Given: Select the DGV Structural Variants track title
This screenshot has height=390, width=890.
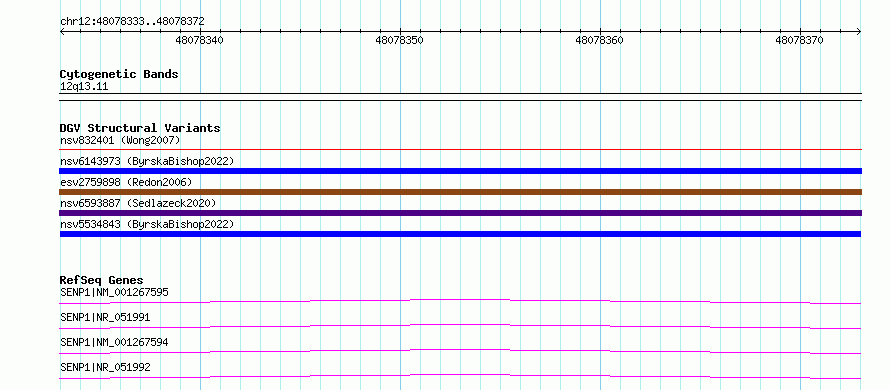Looking at the screenshot, I should point(140,128).
